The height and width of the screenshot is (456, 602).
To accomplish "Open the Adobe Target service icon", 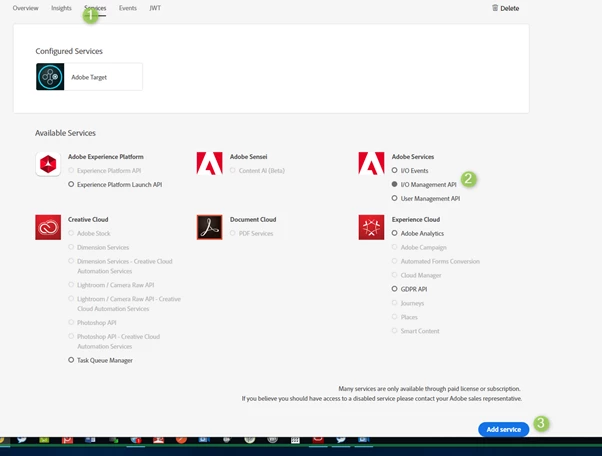I will click(x=50, y=77).
